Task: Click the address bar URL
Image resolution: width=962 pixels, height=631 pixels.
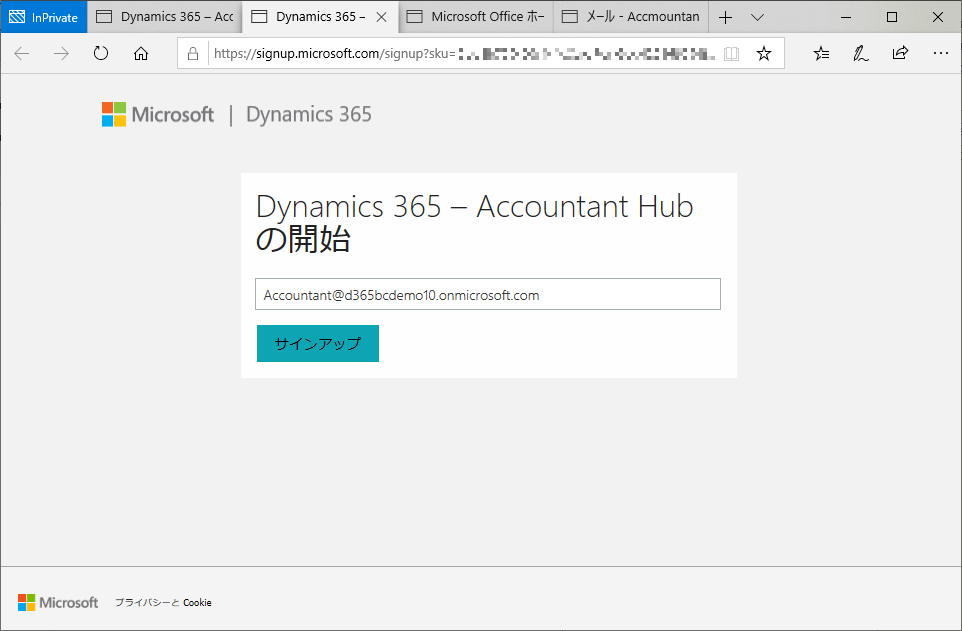Action: point(464,54)
